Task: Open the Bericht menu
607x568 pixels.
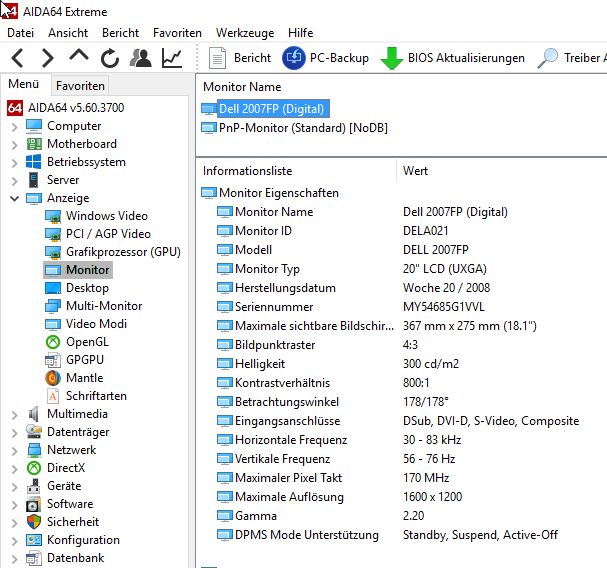Action: pyautogui.click(x=120, y=33)
